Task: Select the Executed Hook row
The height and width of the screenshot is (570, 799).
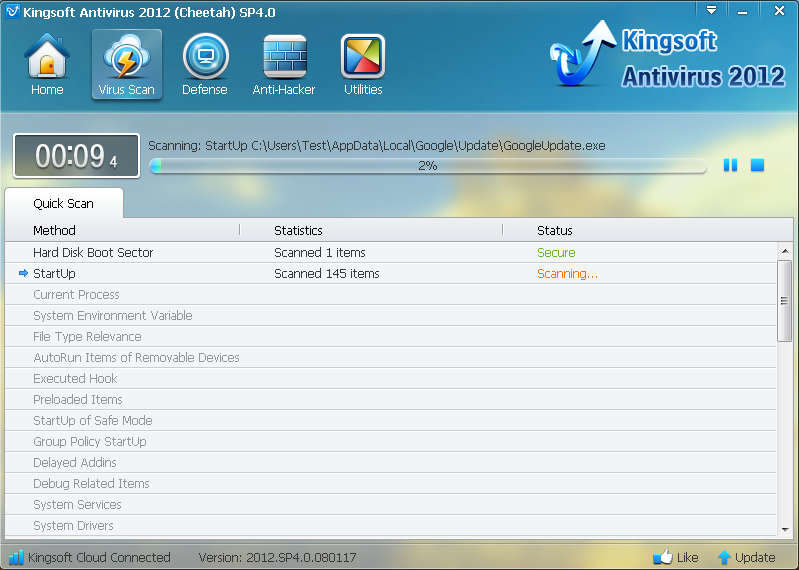Action: click(391, 378)
